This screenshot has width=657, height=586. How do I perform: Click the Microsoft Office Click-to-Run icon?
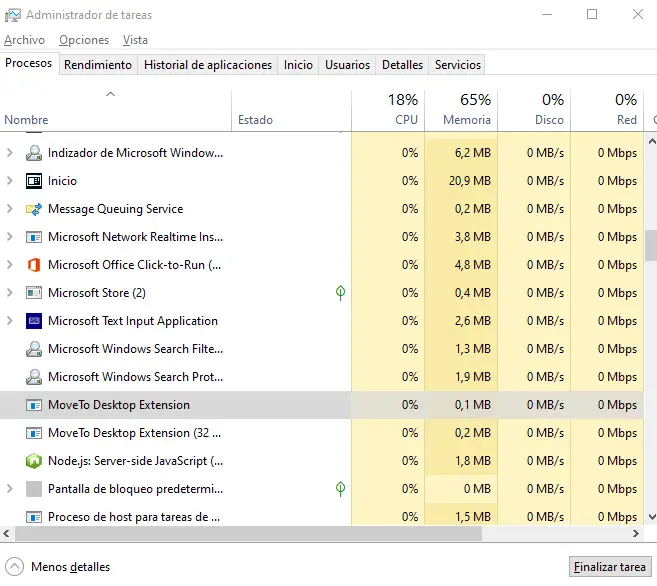coord(33,265)
